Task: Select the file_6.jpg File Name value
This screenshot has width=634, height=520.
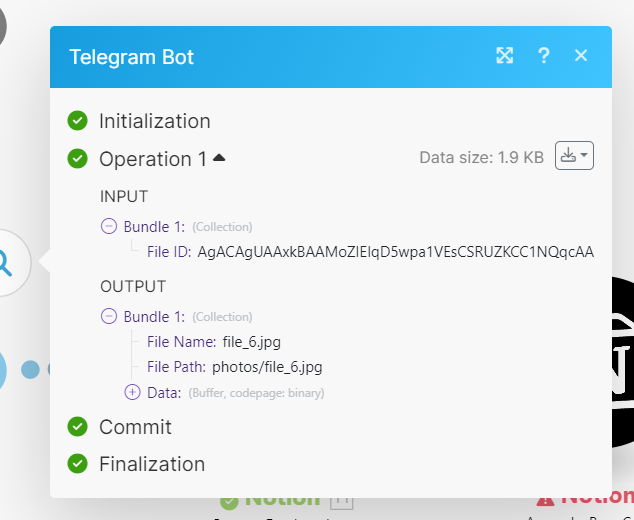Action: (244, 342)
